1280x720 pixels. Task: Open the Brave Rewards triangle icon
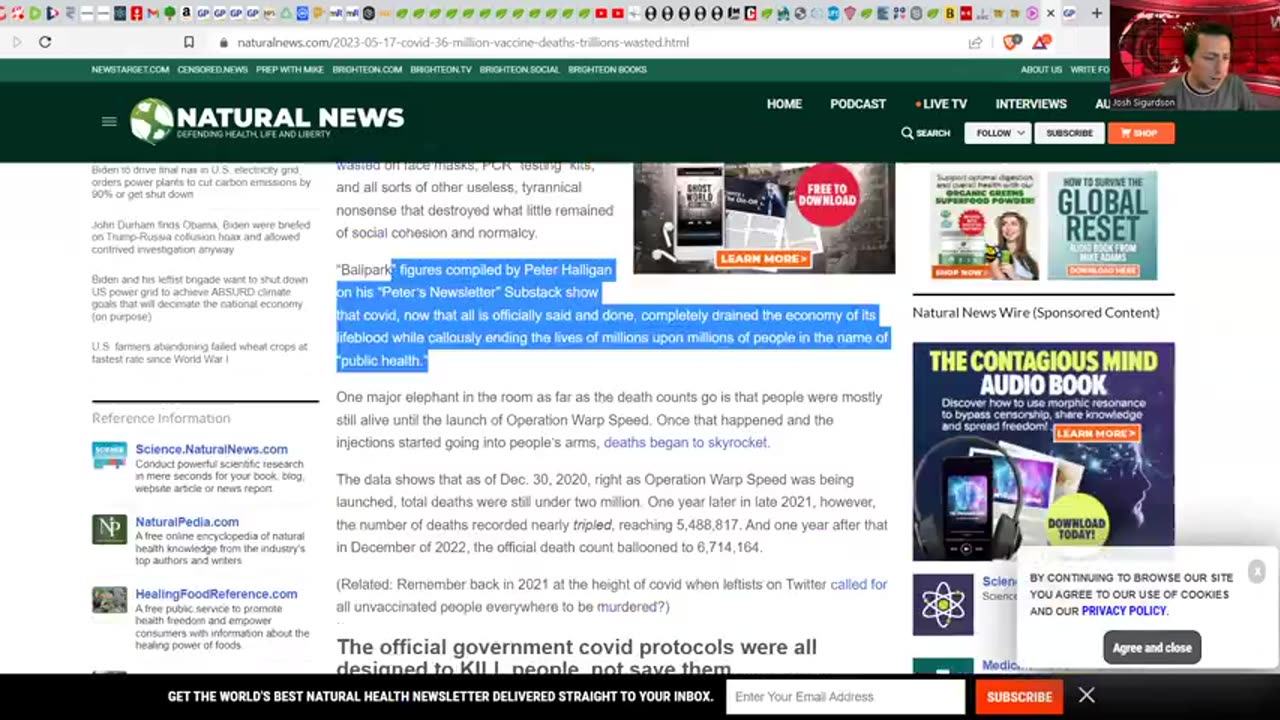(x=1041, y=42)
